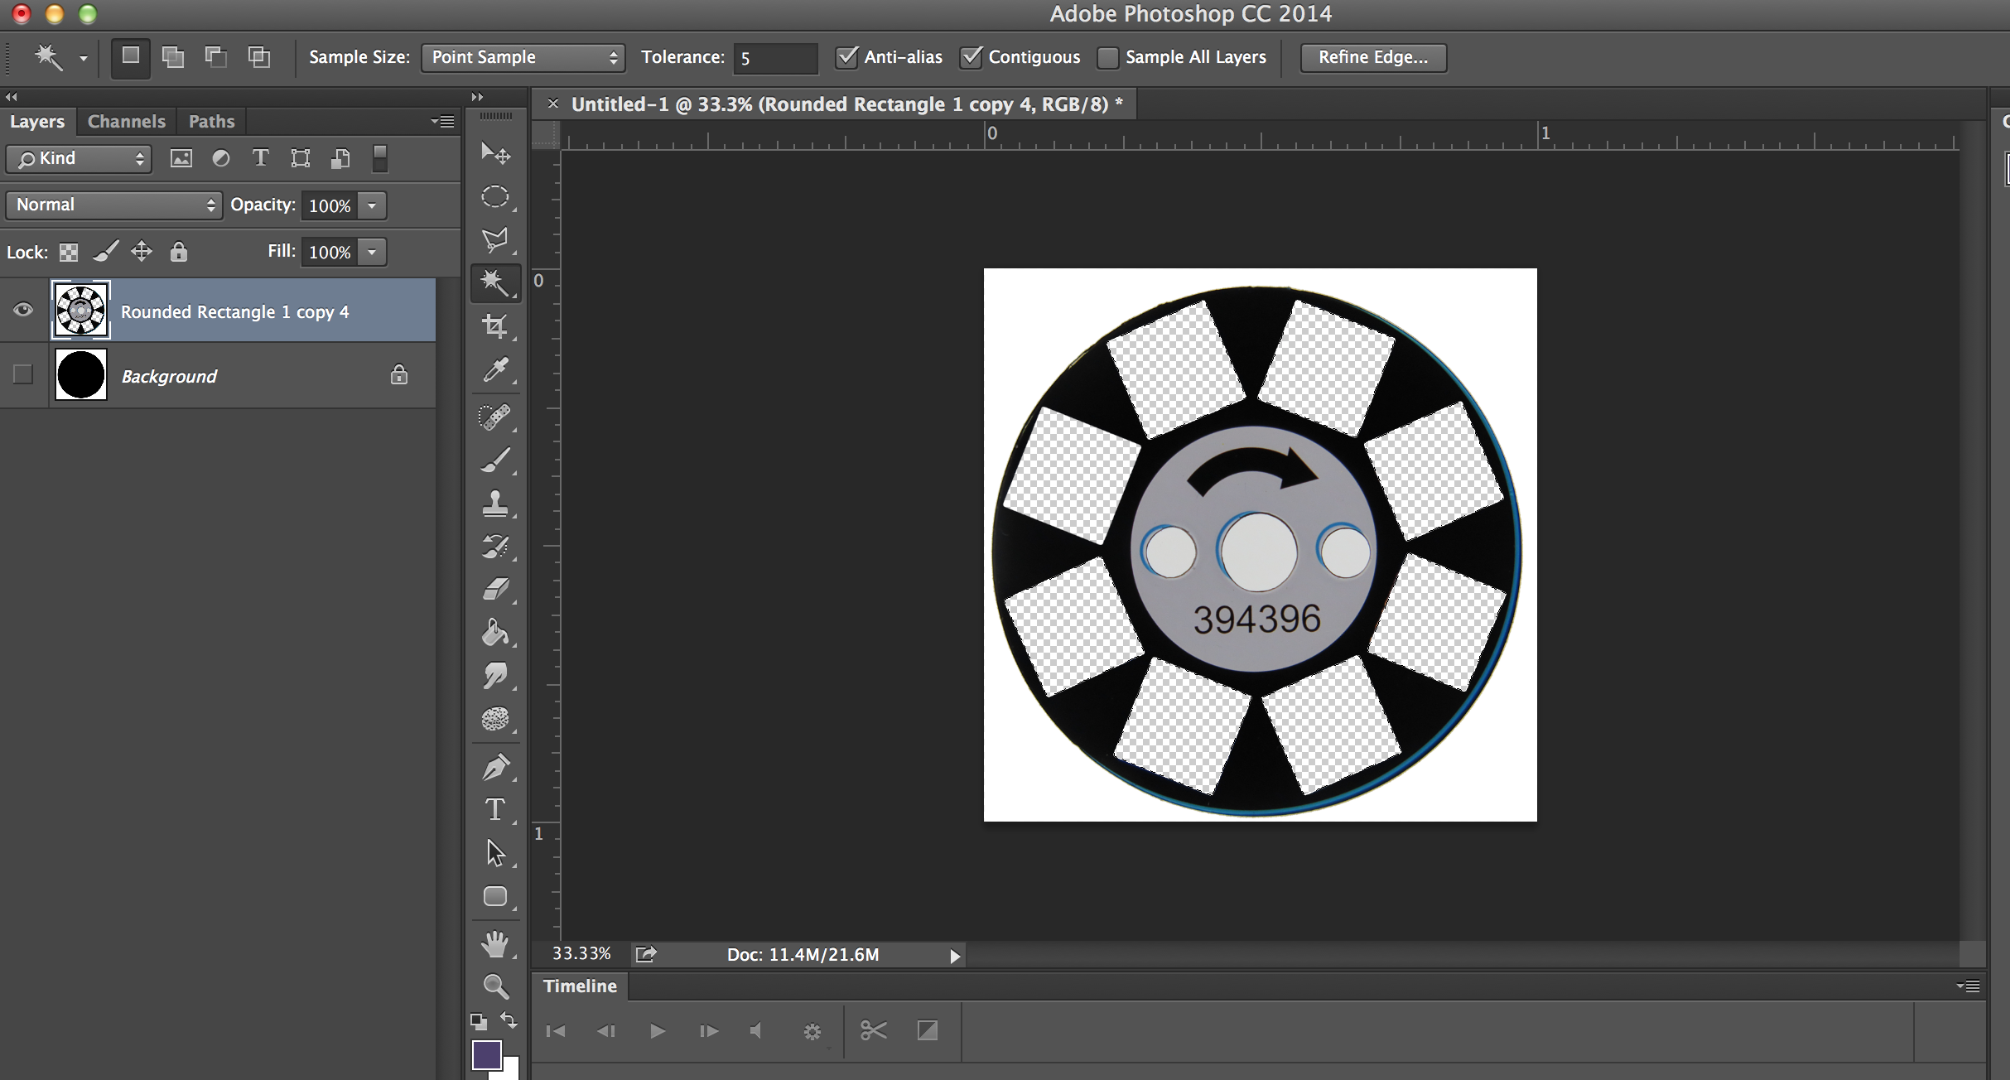This screenshot has width=2010, height=1080.
Task: Select the Brush tool
Action: click(495, 460)
